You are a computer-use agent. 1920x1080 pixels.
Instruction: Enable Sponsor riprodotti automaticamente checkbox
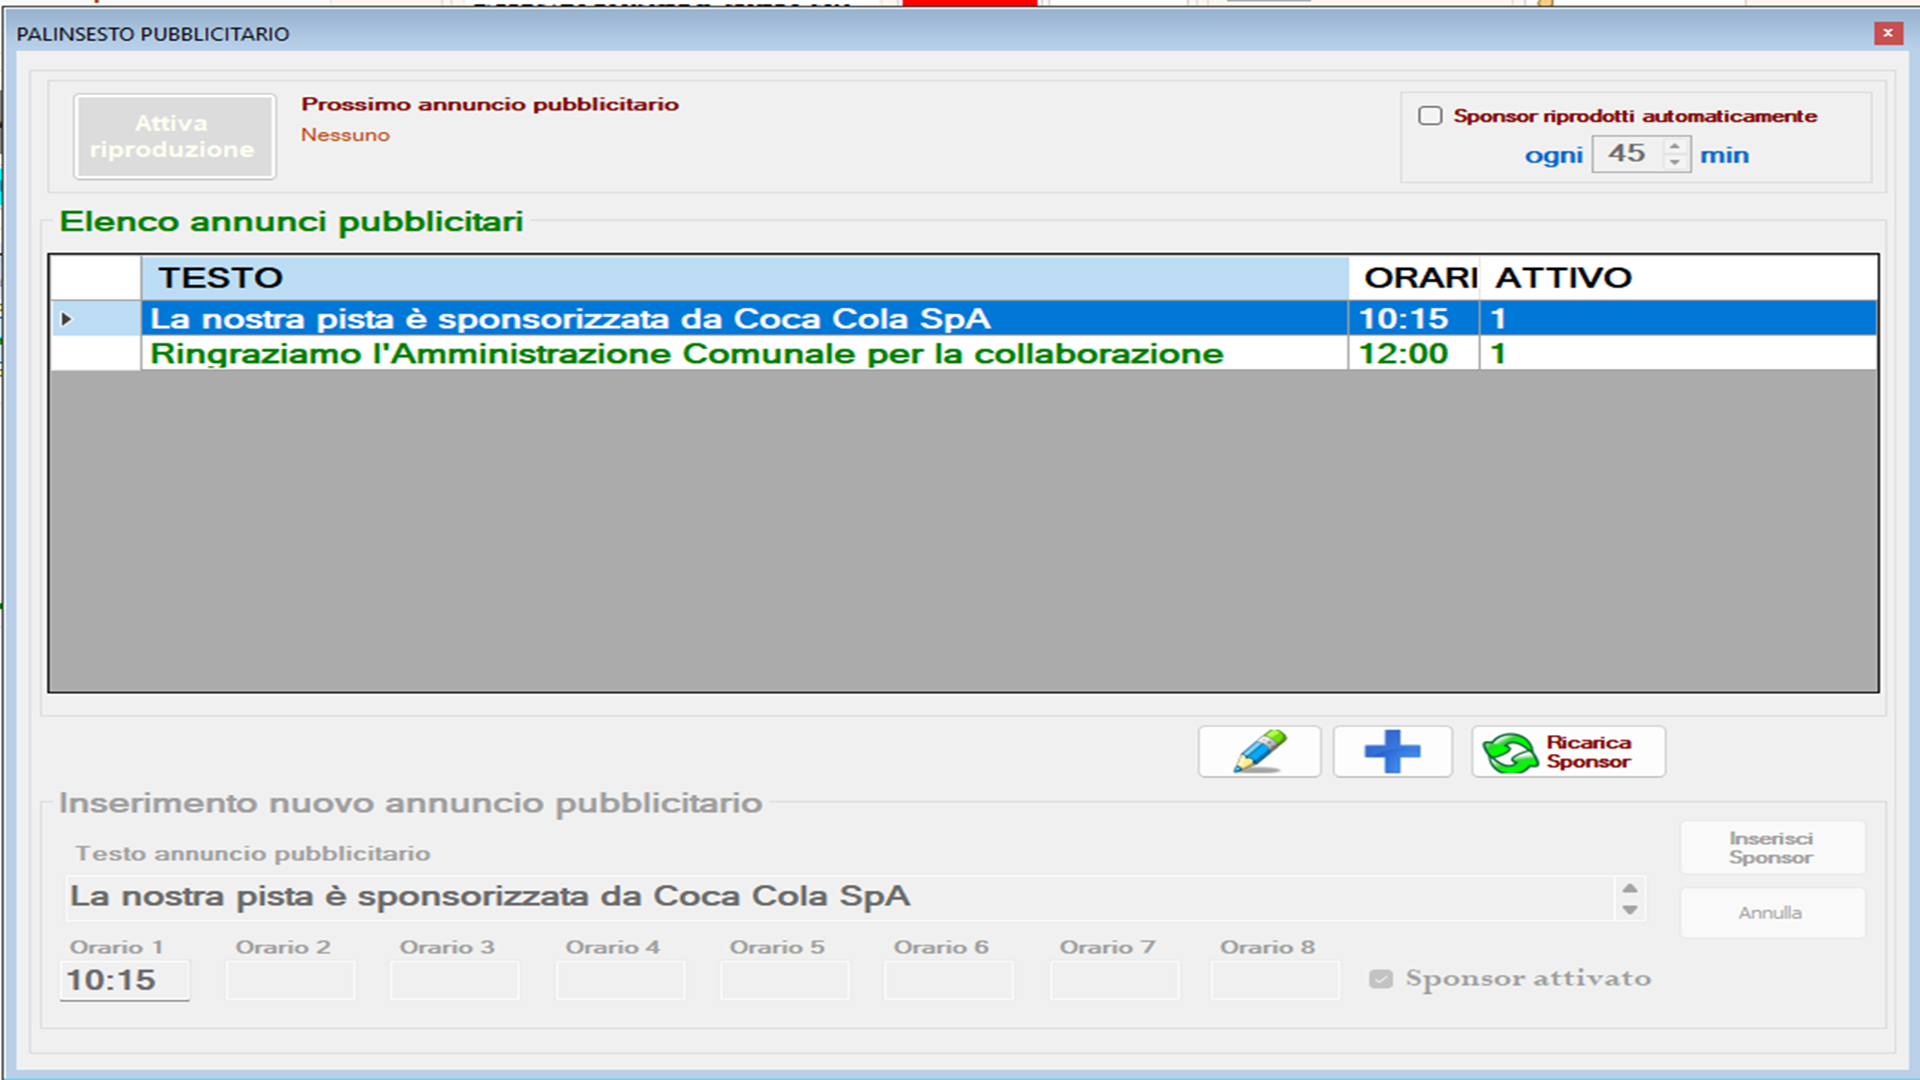coord(1431,116)
